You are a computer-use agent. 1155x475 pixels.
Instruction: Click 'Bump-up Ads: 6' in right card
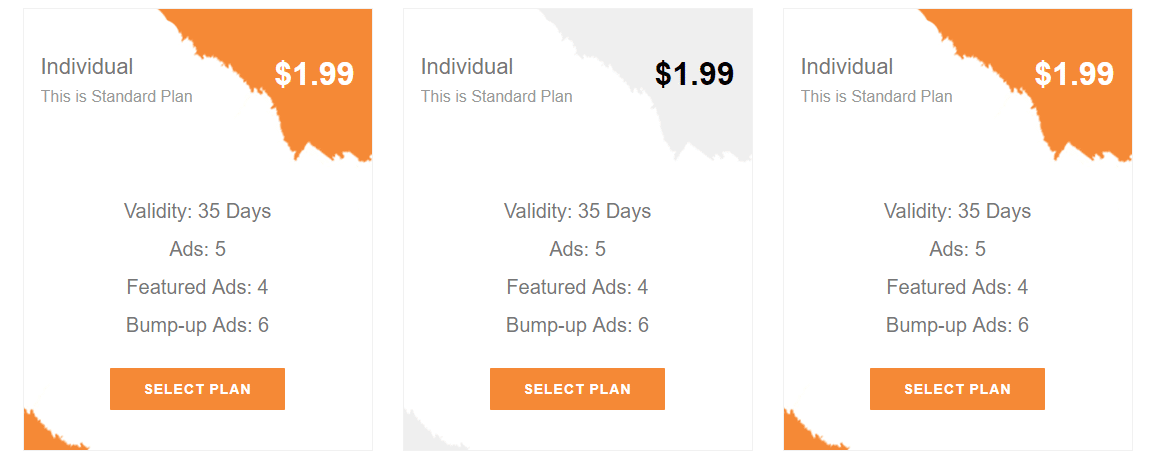pos(957,325)
